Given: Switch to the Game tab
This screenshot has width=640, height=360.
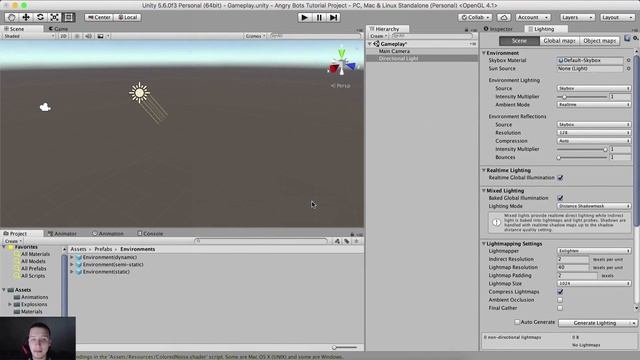Looking at the screenshot, I should [58, 29].
